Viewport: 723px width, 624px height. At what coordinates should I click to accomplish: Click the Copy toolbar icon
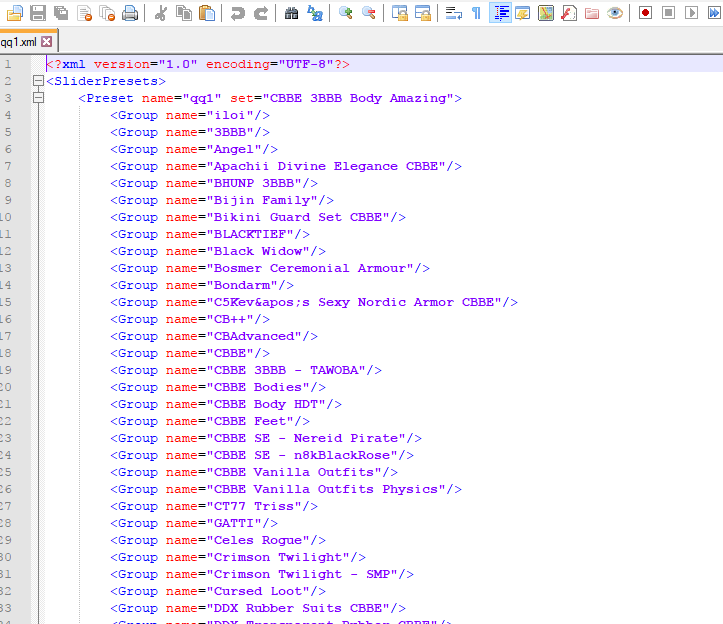coord(184,13)
